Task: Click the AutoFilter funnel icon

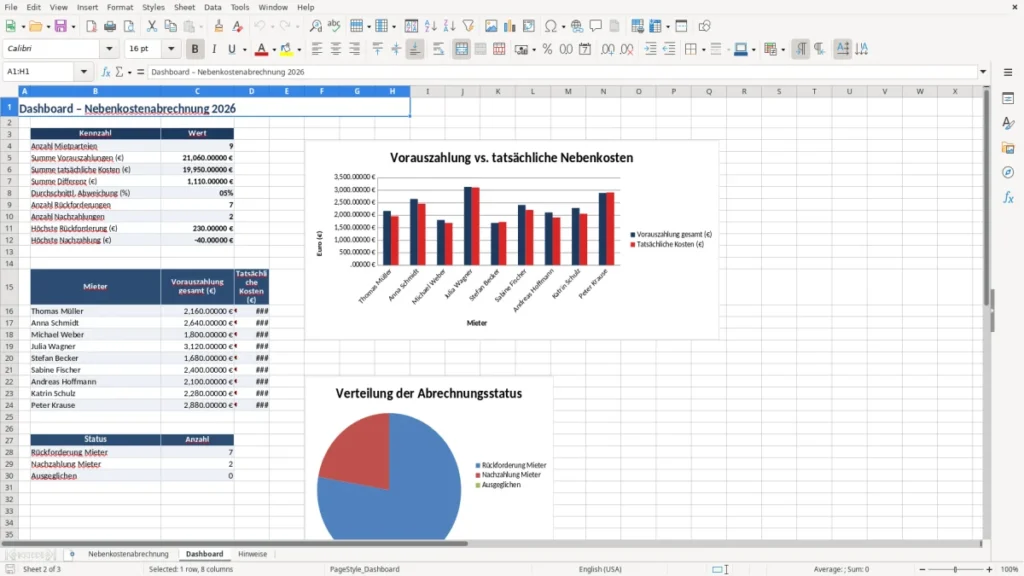Action: click(468, 26)
